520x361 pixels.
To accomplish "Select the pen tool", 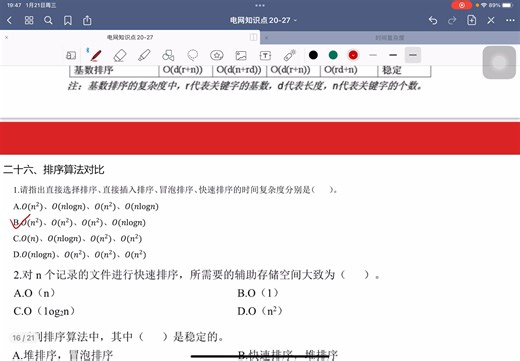I will point(96,55).
